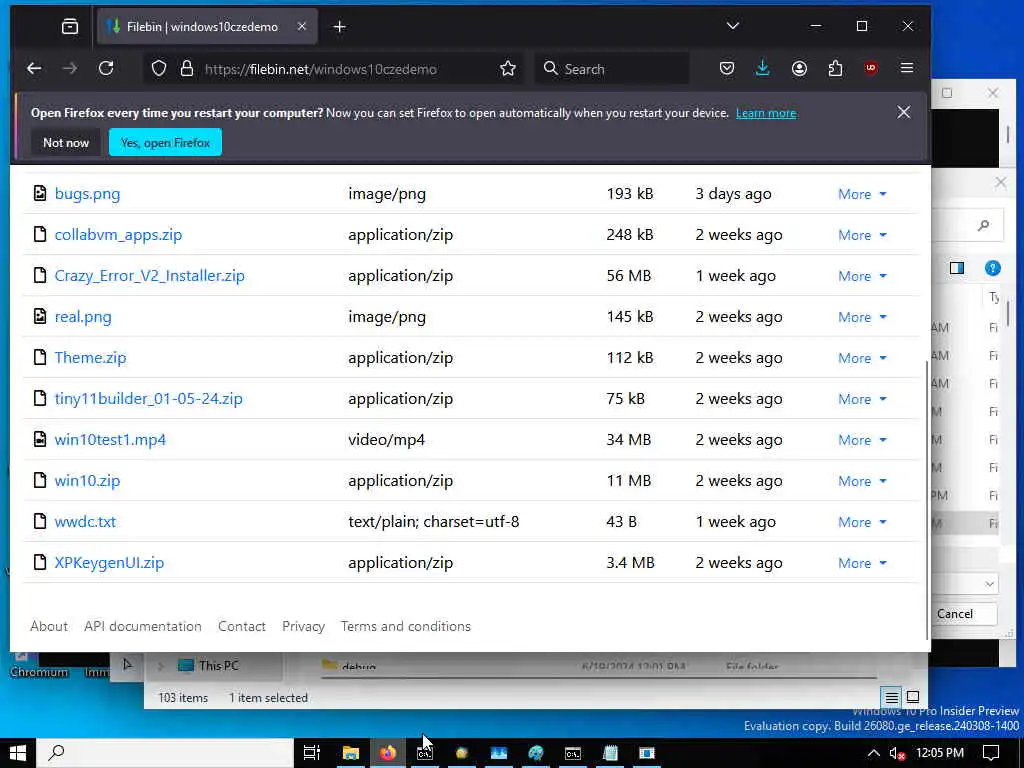Open Save to Pocket icon
Image resolution: width=1024 pixels, height=768 pixels.
coord(726,69)
